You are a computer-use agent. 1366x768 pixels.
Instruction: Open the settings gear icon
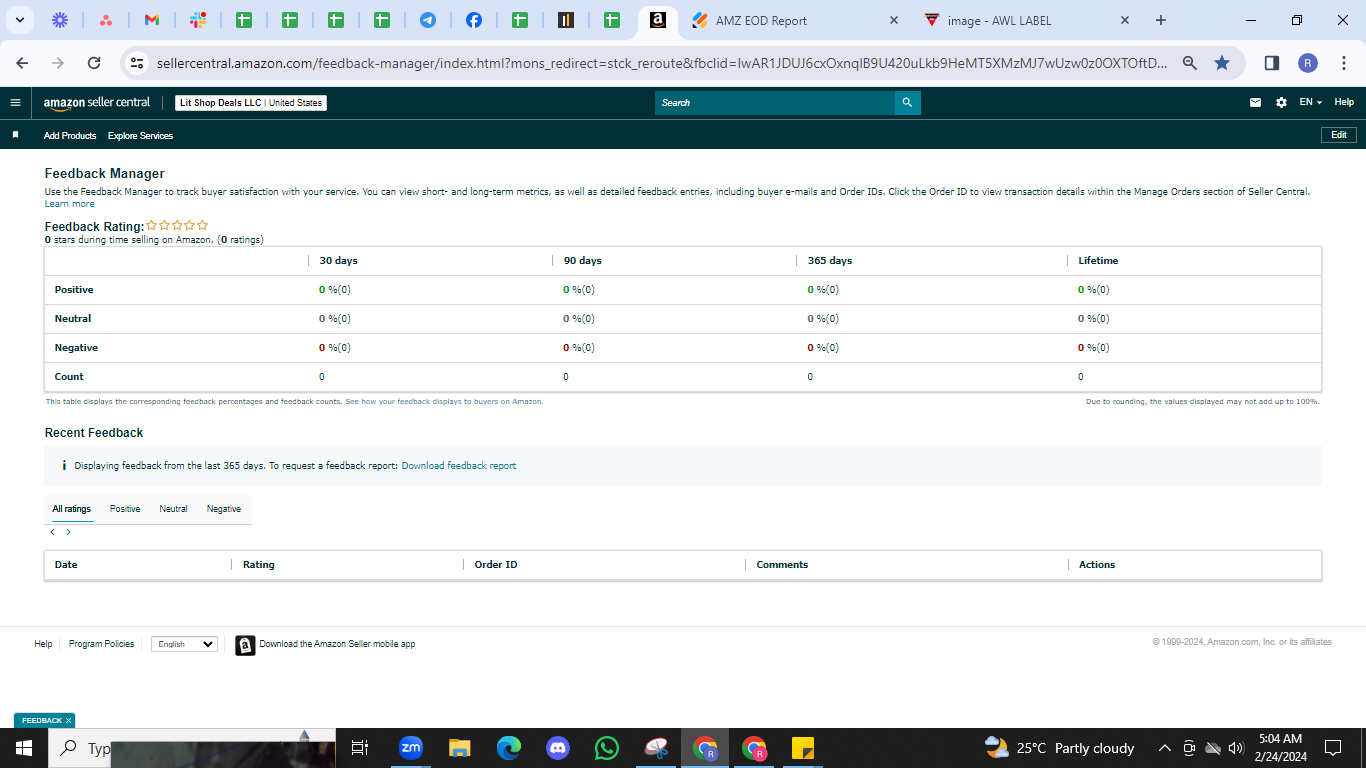1281,103
